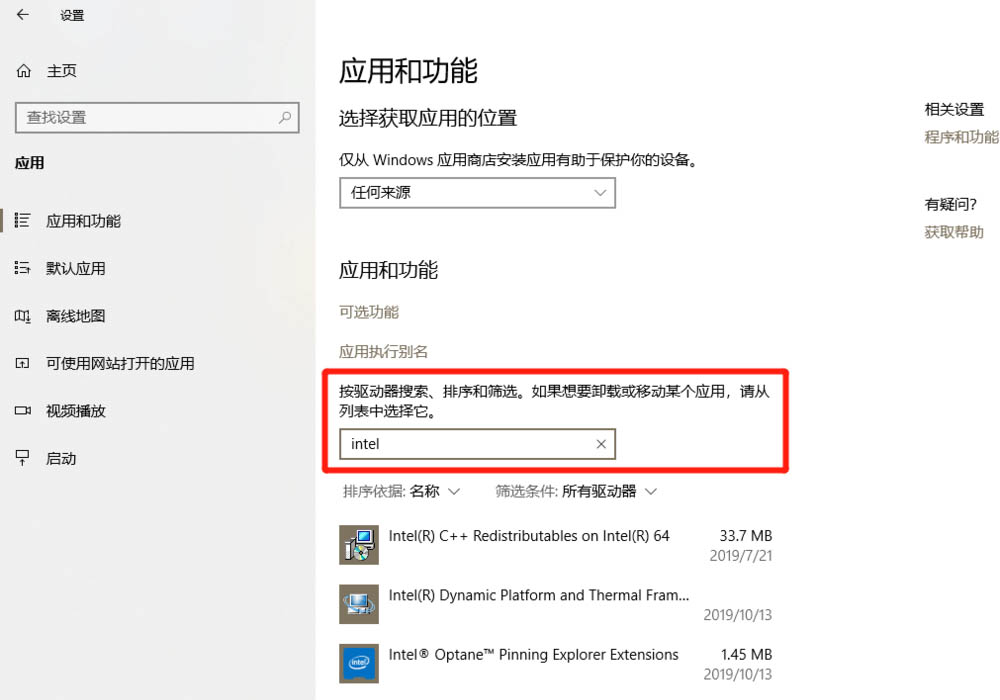Open the 启动 sidebar page
Screen dimensions: 1000x700
(x=61, y=458)
